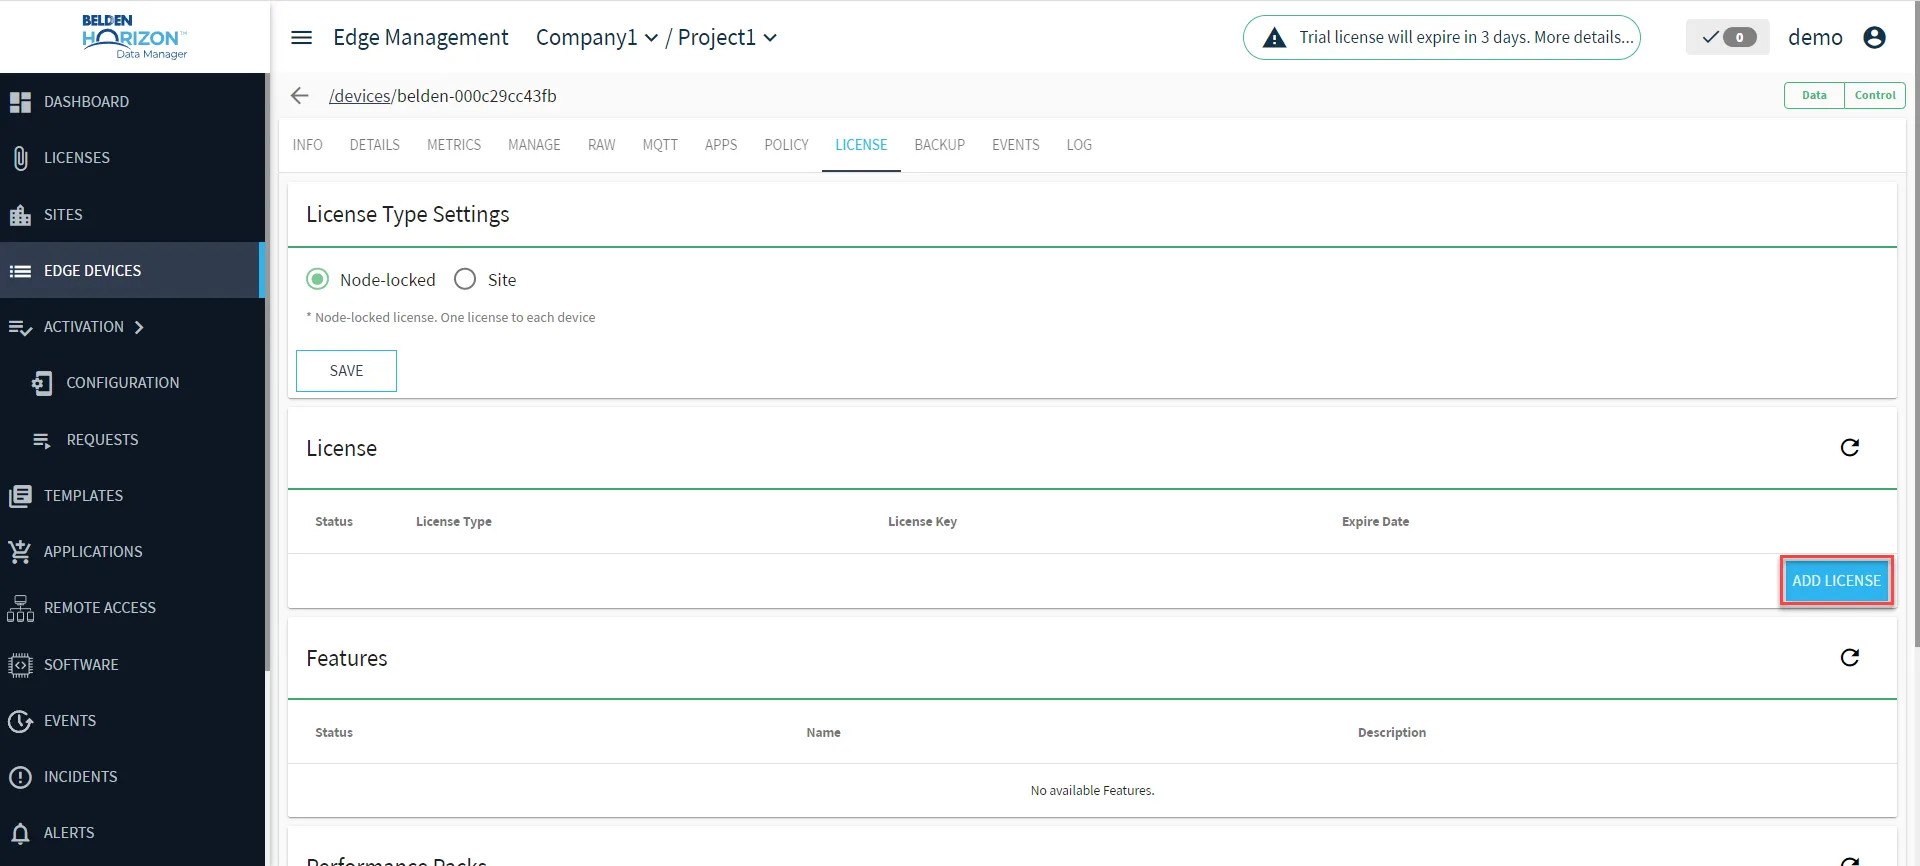Click the Alerts bell icon
This screenshot has height=866, width=1920.
coord(20,833)
